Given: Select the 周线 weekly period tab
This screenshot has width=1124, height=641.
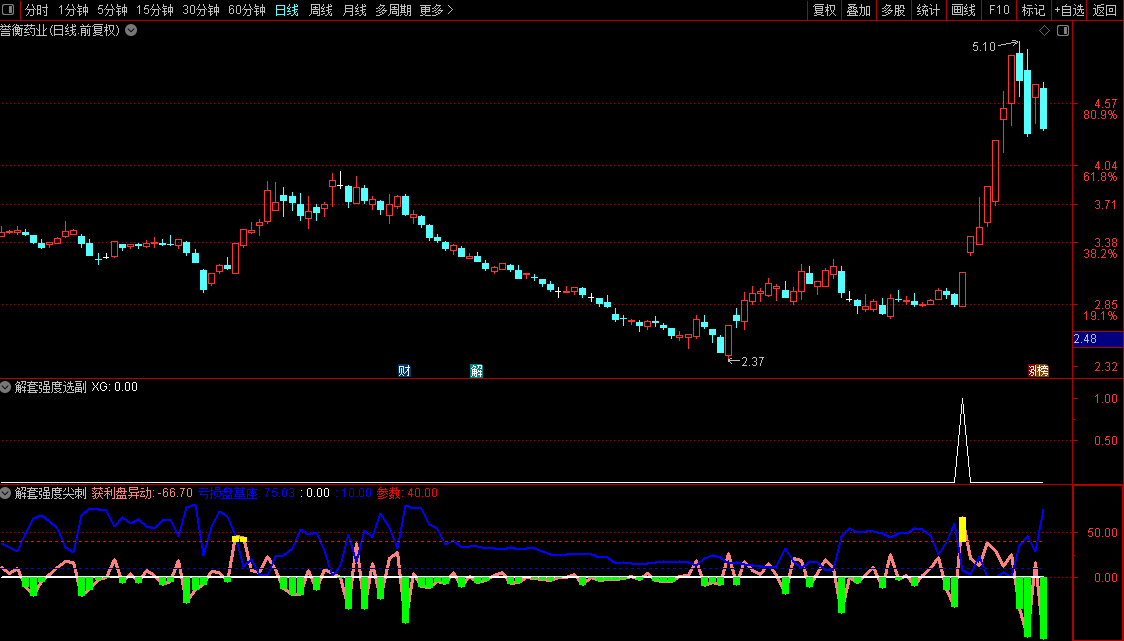Looking at the screenshot, I should click(x=320, y=10).
